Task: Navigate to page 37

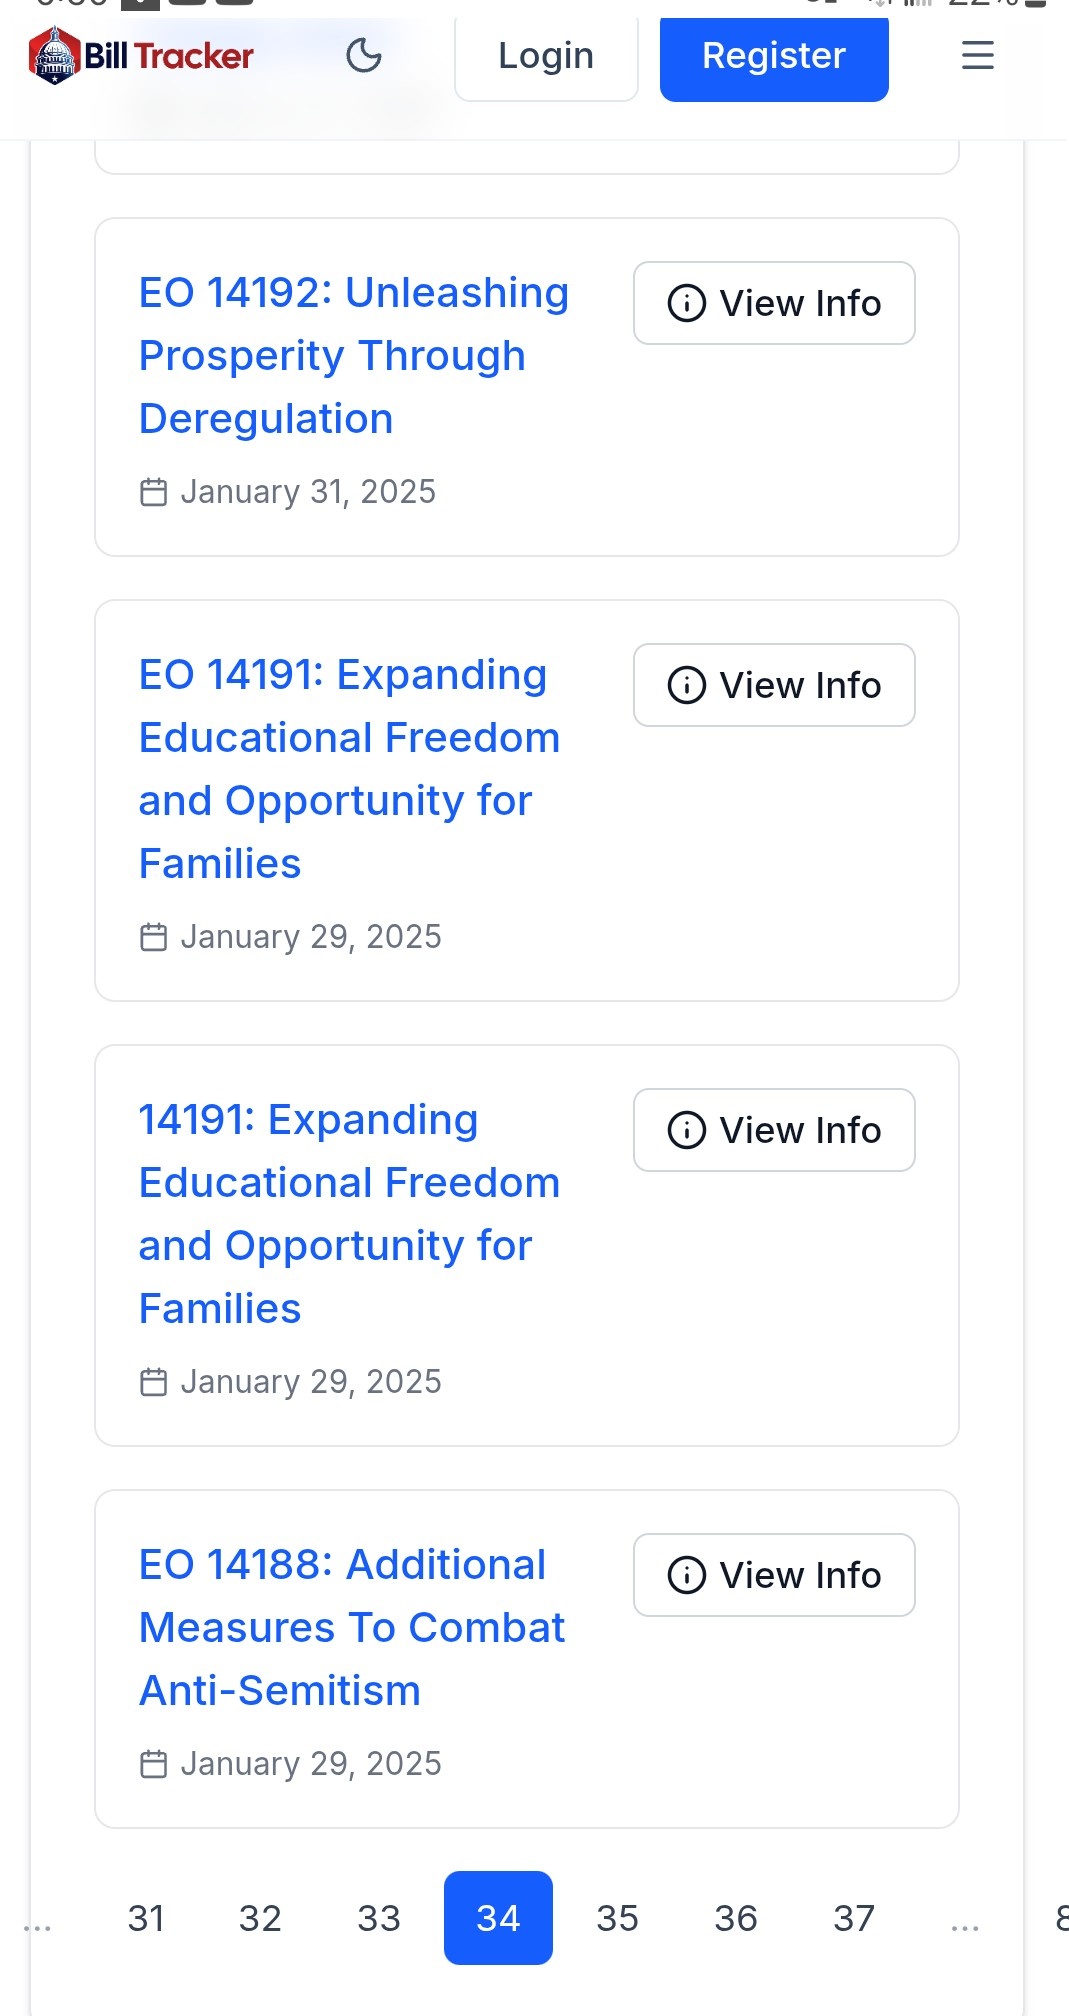Action: pos(854,1918)
